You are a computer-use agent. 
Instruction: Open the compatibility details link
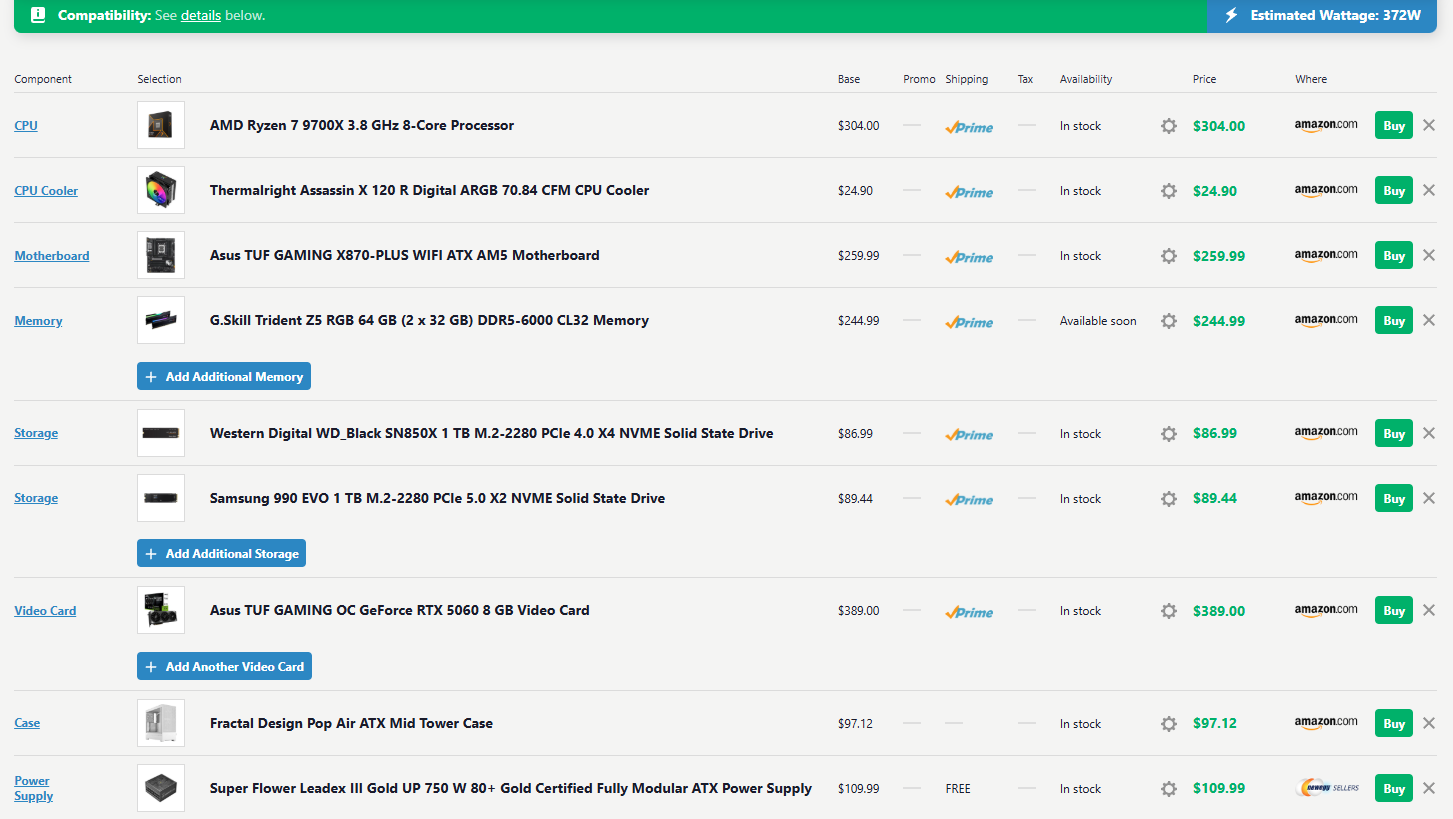201,16
